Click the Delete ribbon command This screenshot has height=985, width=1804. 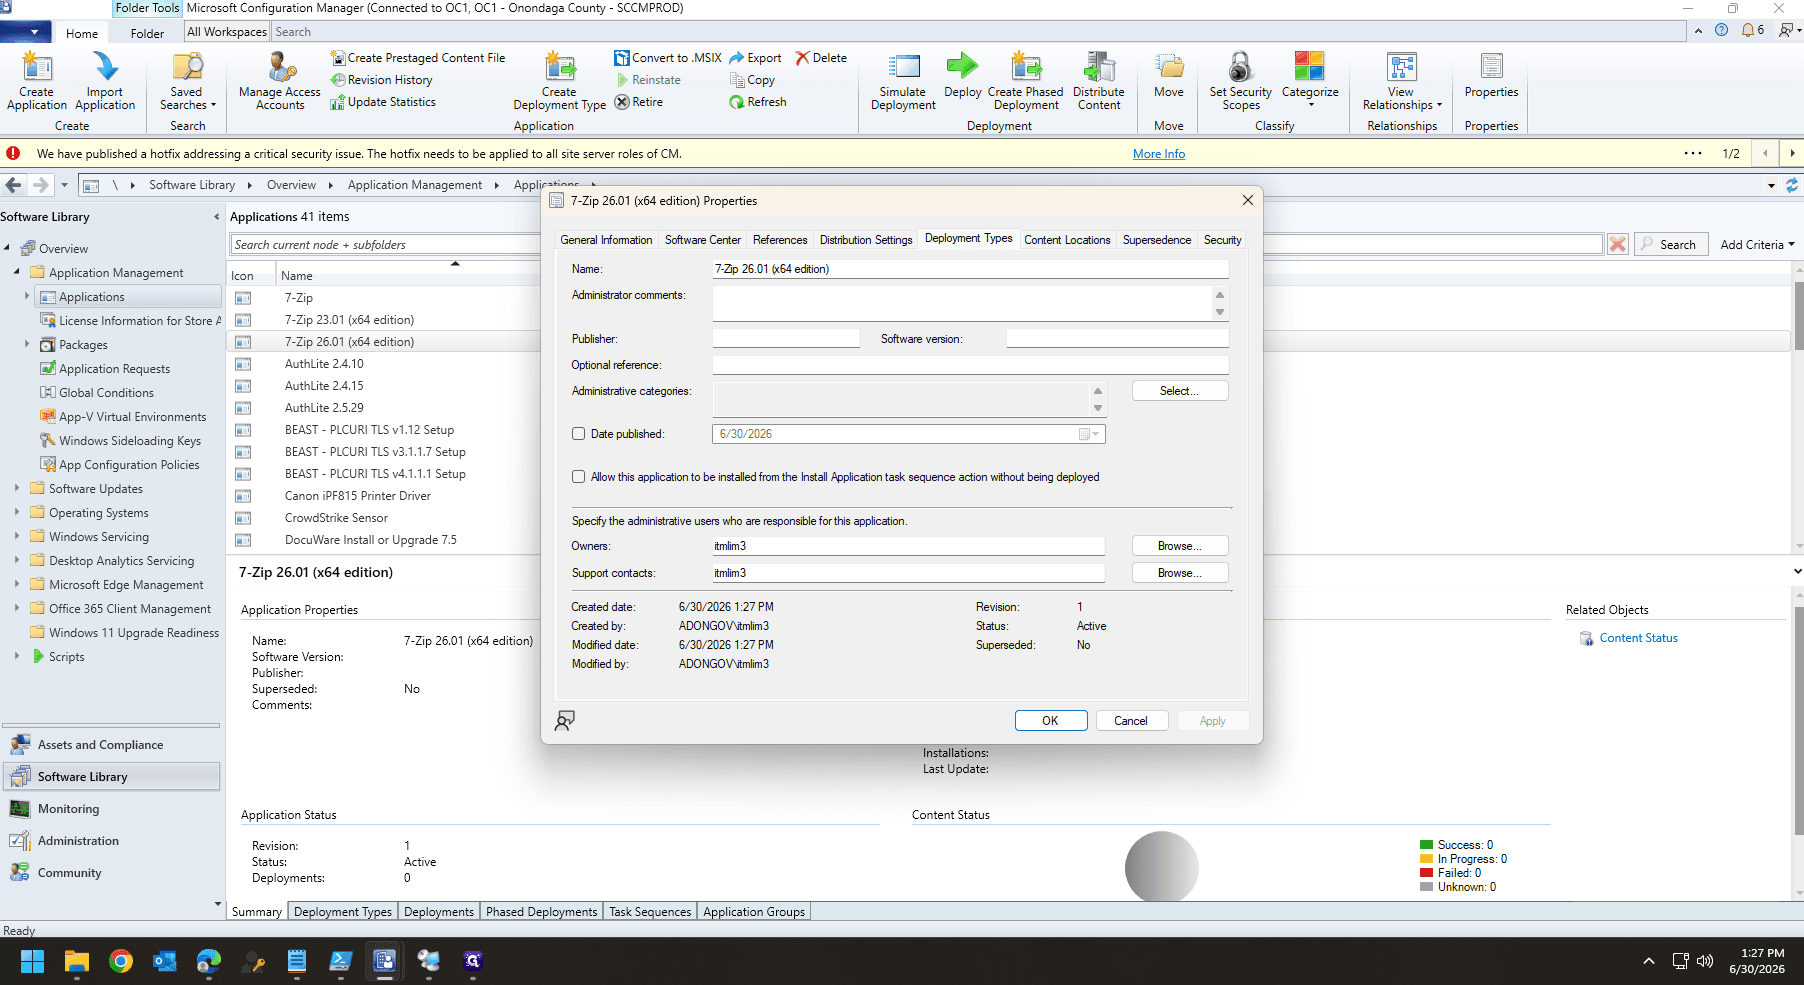821,58
